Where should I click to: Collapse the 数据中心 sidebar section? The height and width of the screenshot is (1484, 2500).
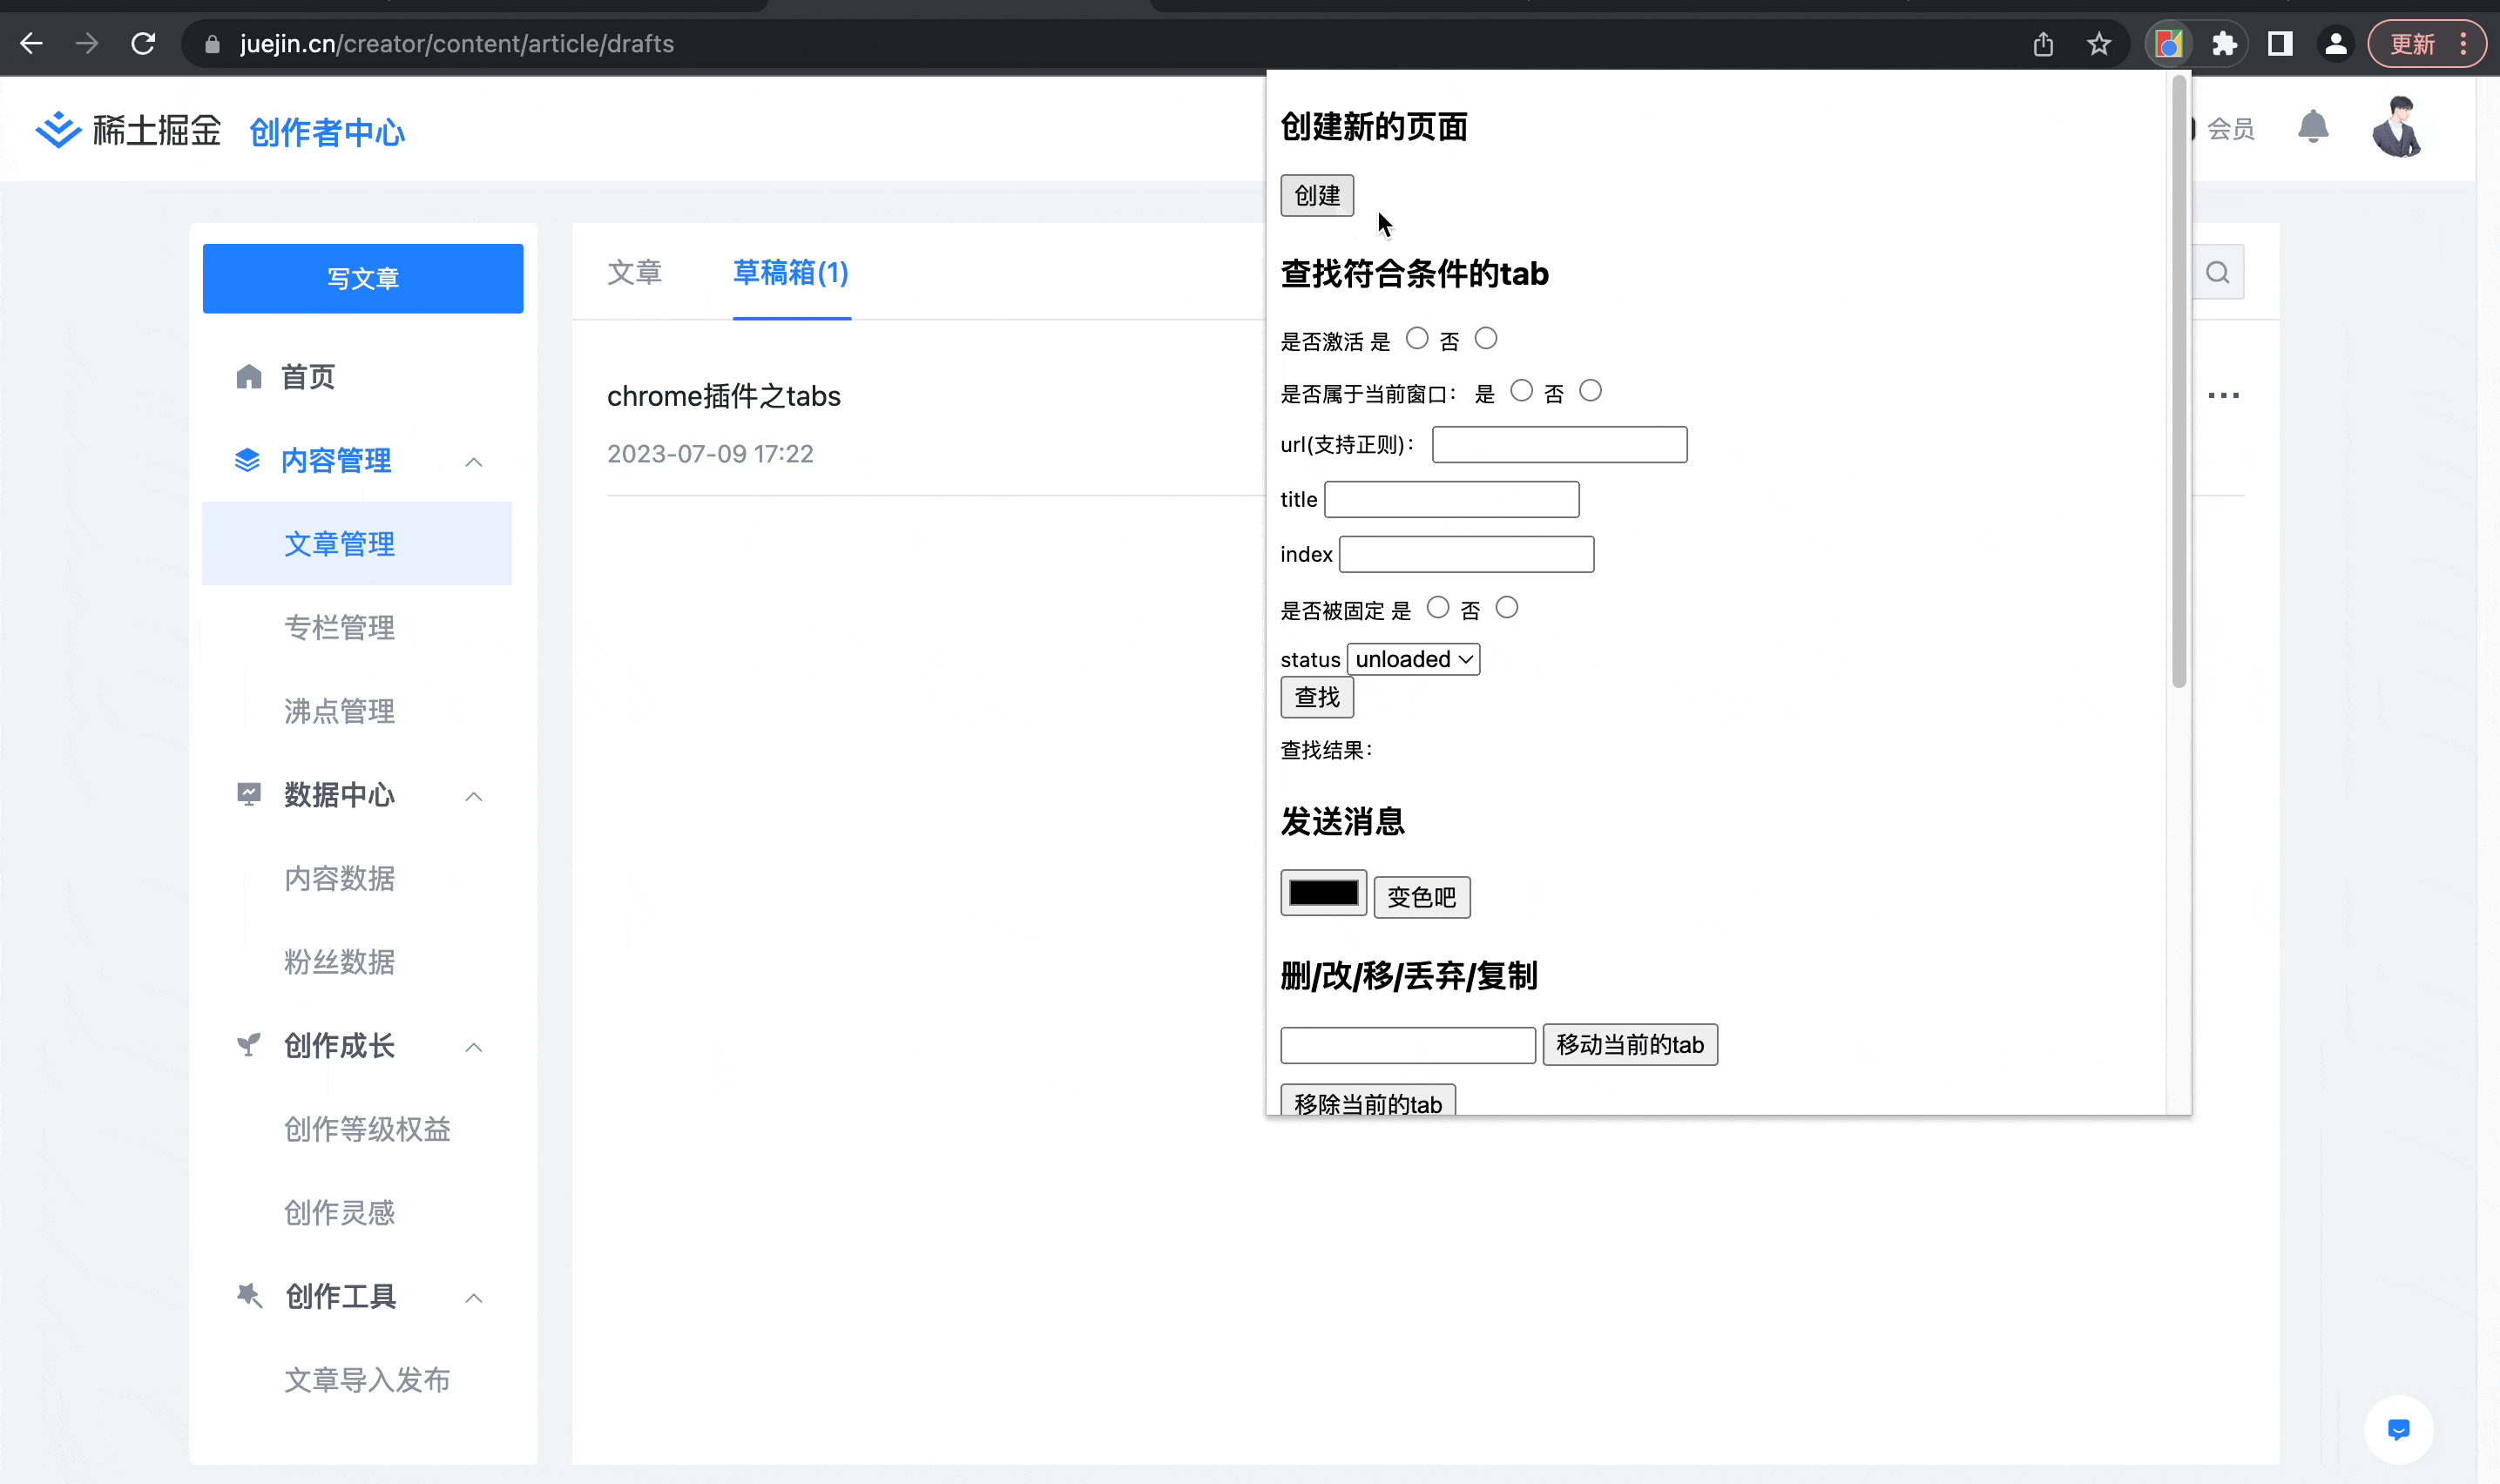(474, 796)
